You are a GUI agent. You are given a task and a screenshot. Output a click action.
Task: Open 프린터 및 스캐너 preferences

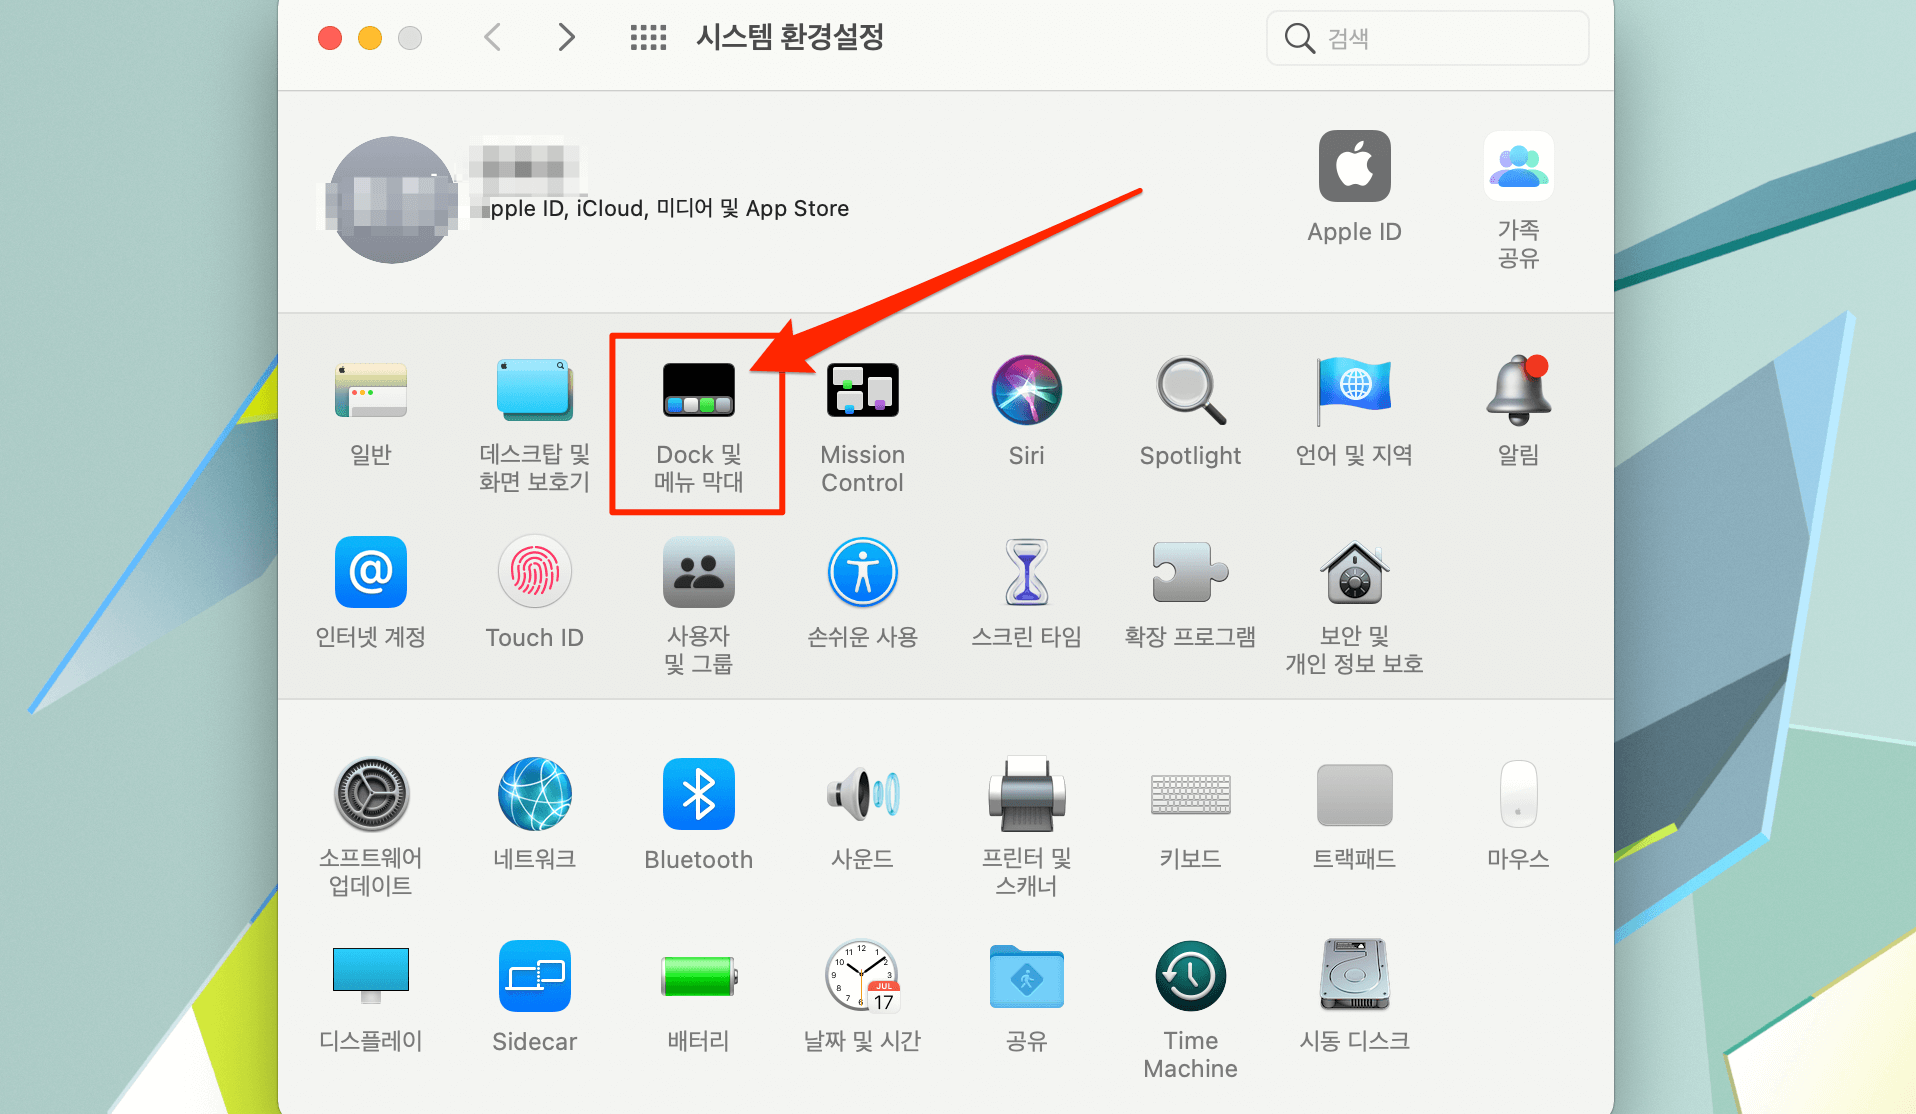tap(1027, 795)
